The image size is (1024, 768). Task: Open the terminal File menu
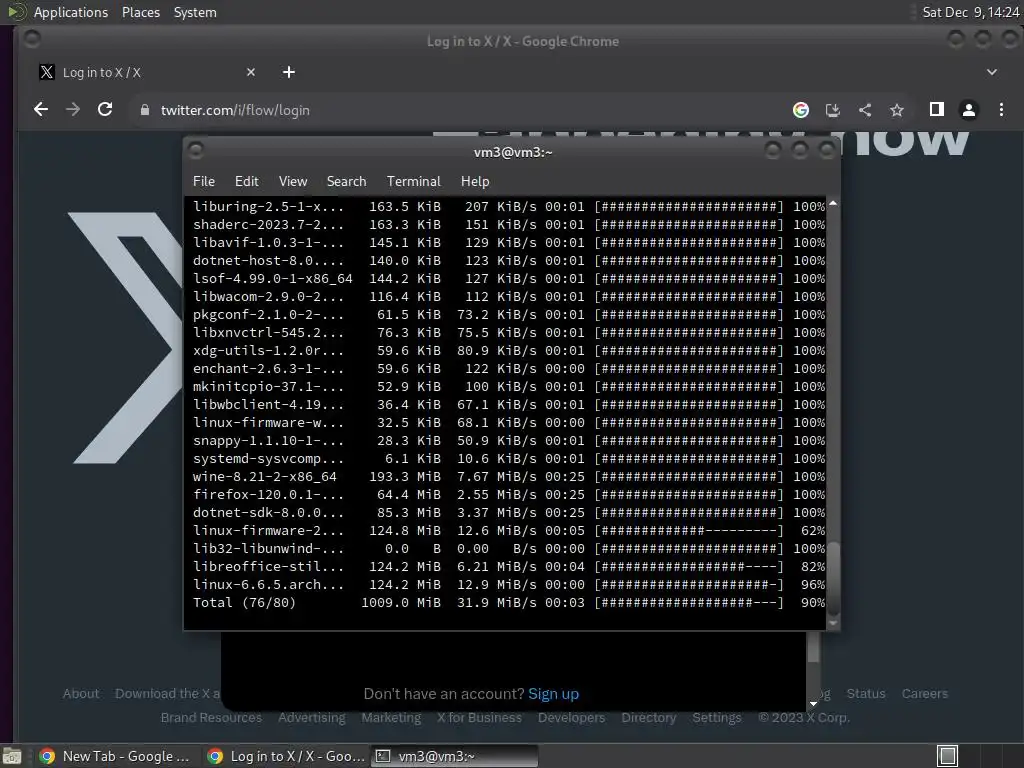[x=204, y=181]
